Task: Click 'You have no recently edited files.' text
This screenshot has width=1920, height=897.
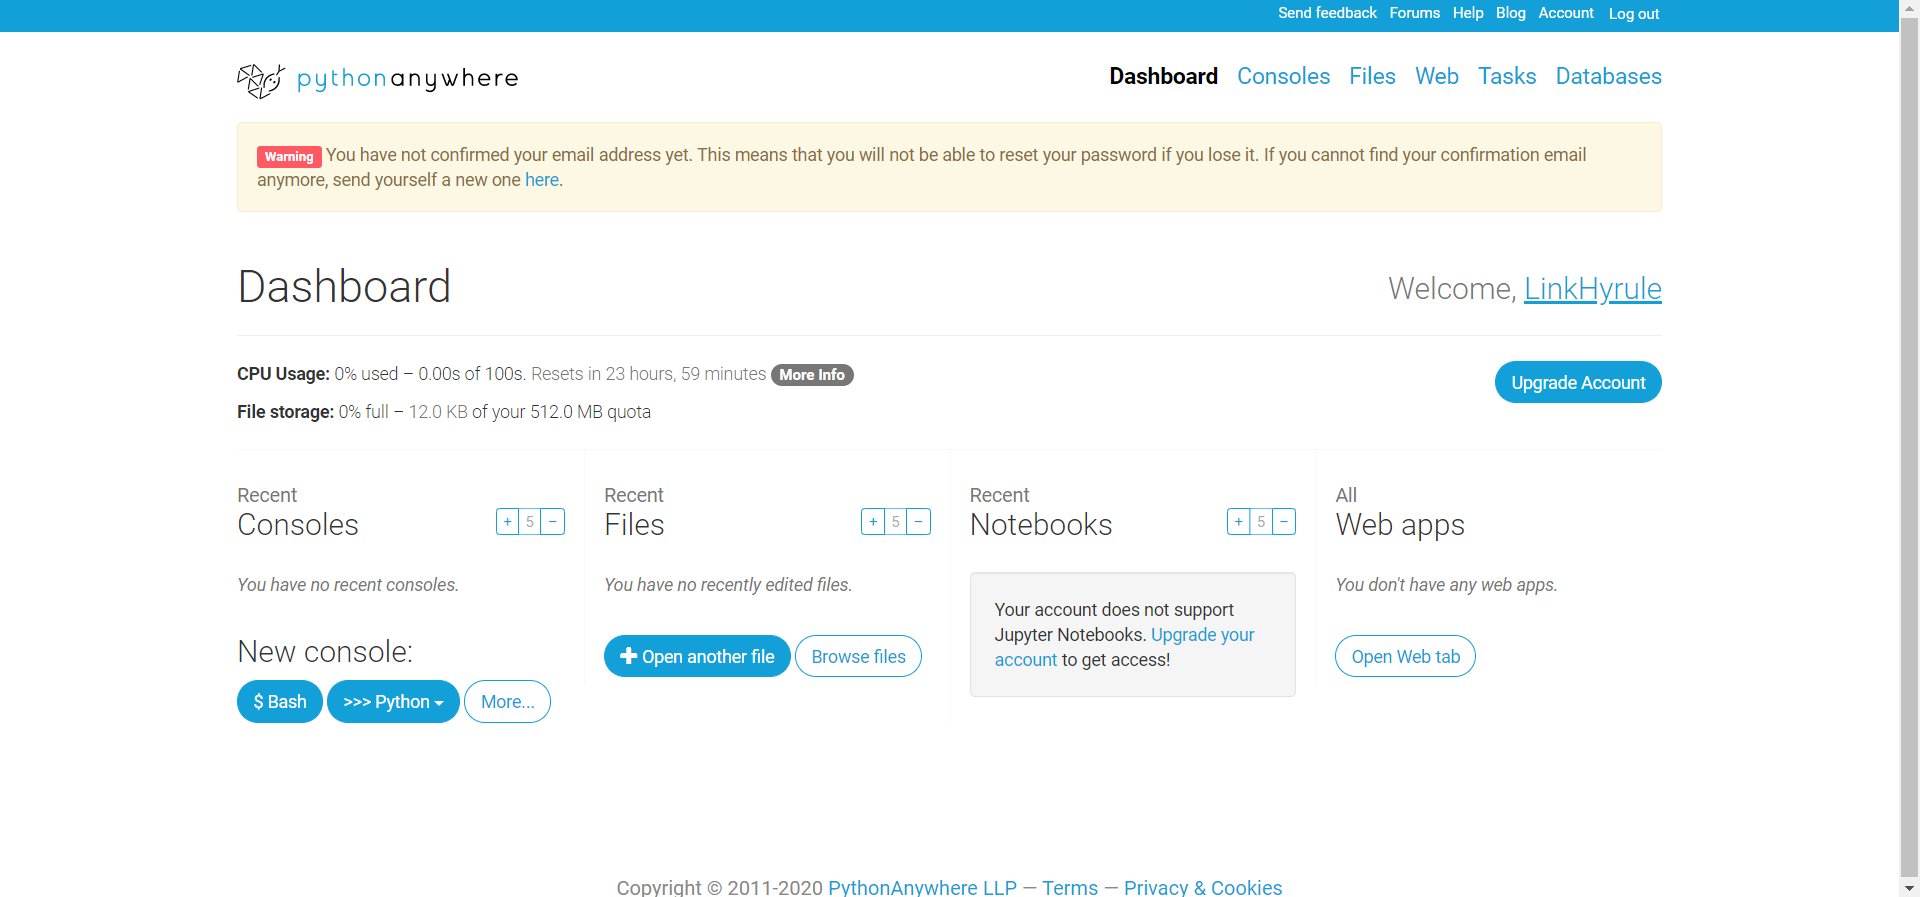Action: point(728,585)
